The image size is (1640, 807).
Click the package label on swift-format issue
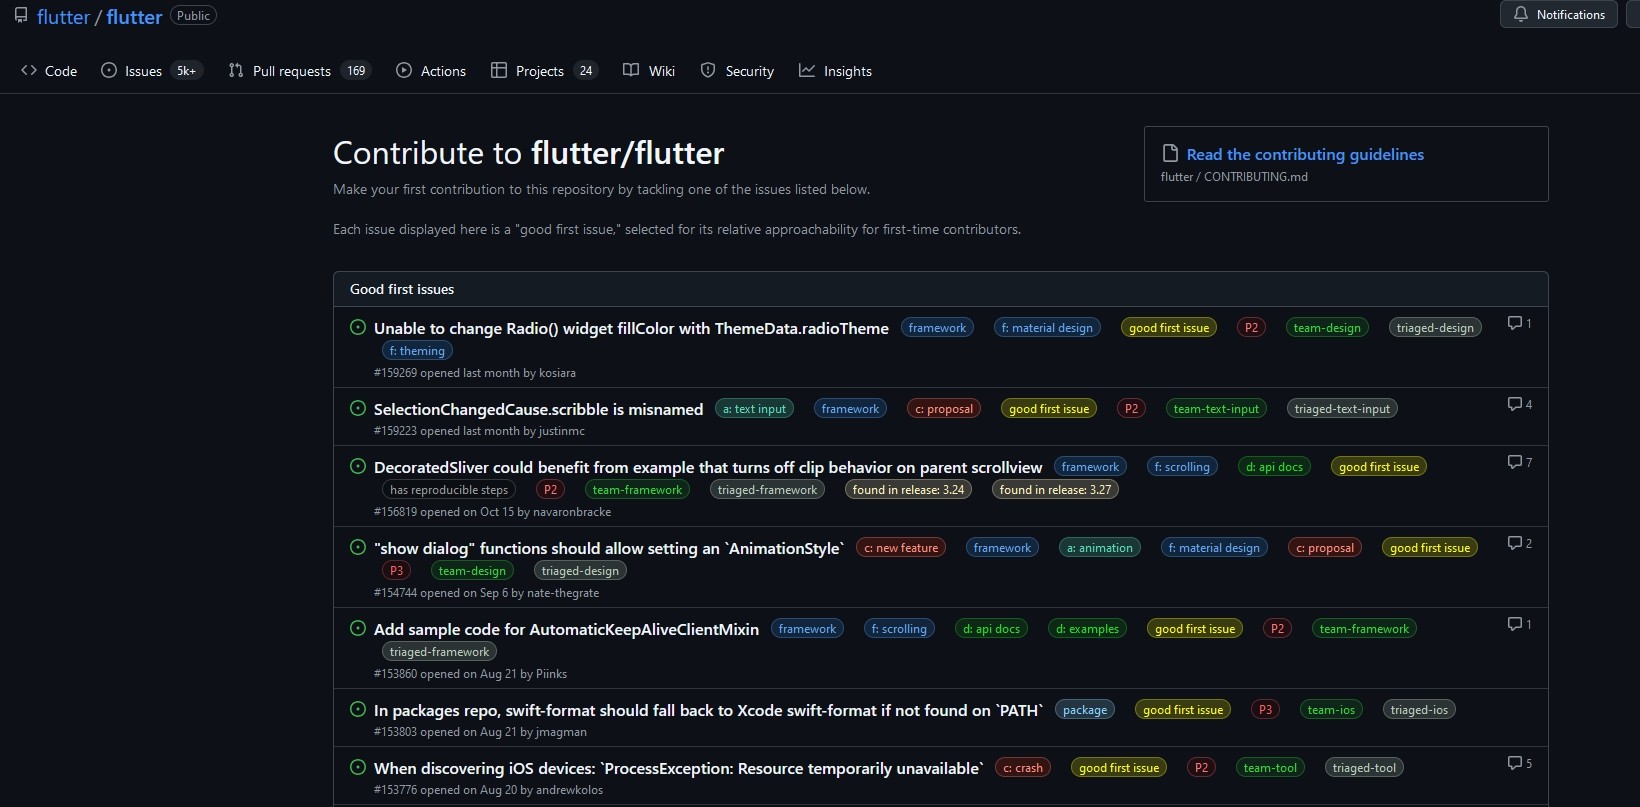pyautogui.click(x=1085, y=710)
